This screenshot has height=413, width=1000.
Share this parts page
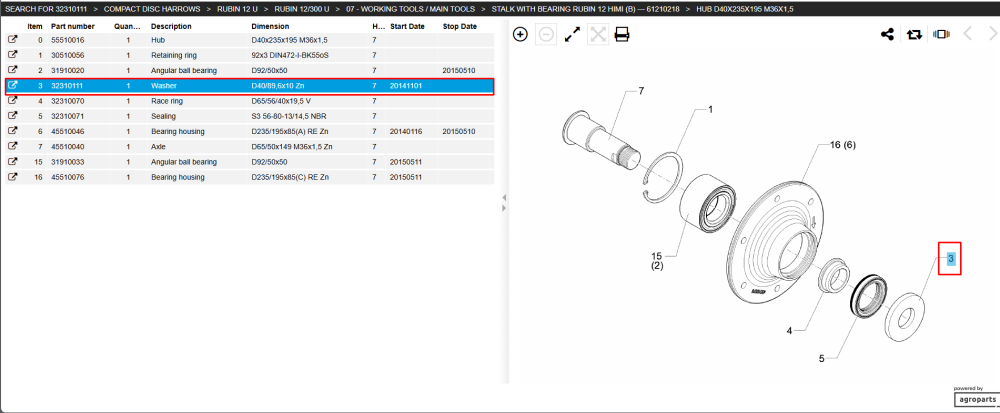(887, 34)
